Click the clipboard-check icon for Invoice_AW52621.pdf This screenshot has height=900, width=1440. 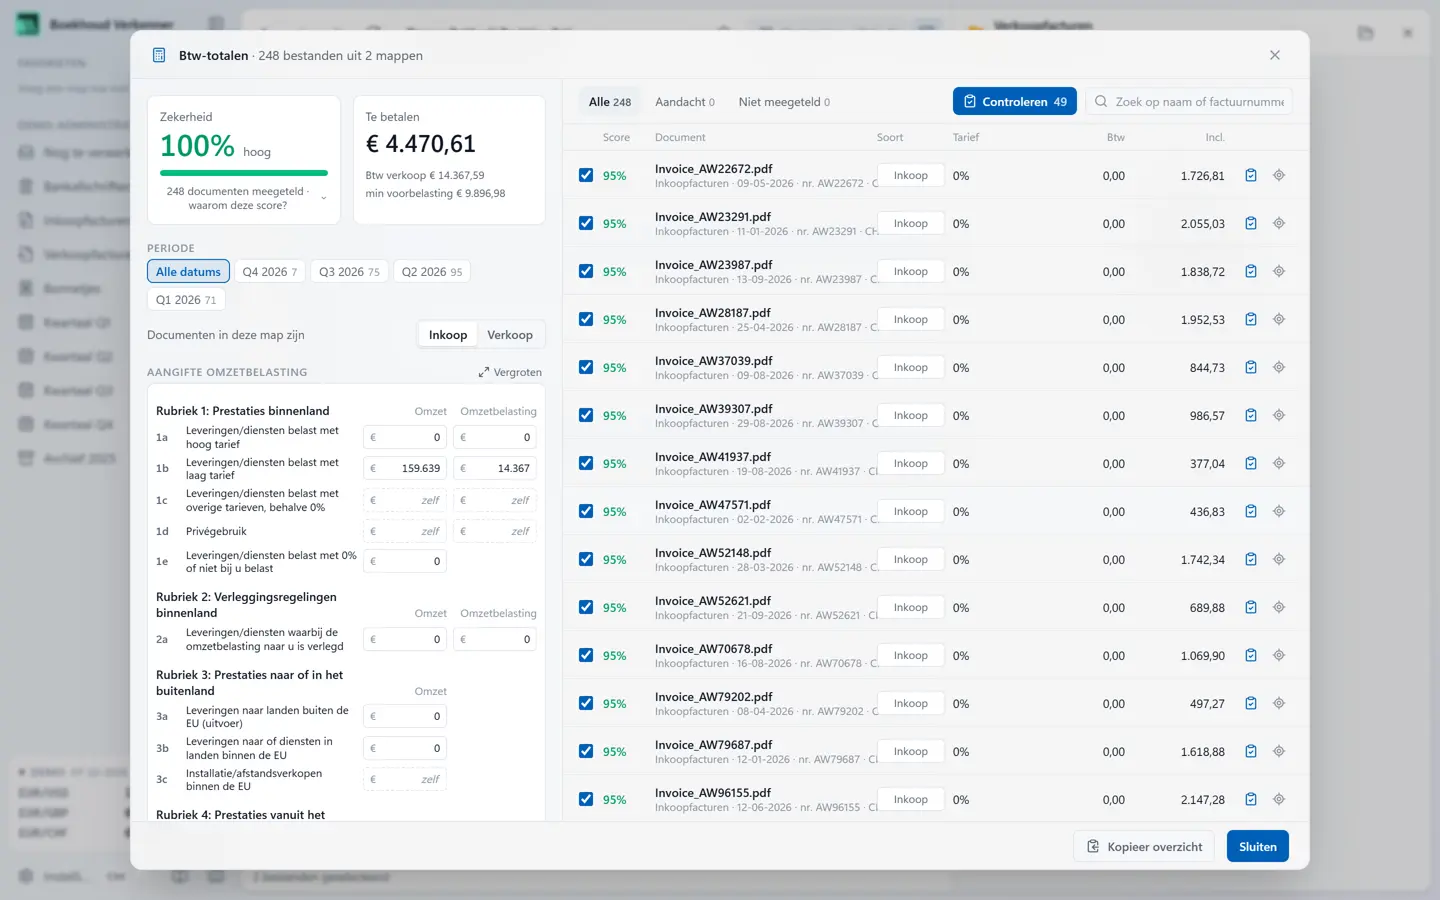(x=1251, y=607)
